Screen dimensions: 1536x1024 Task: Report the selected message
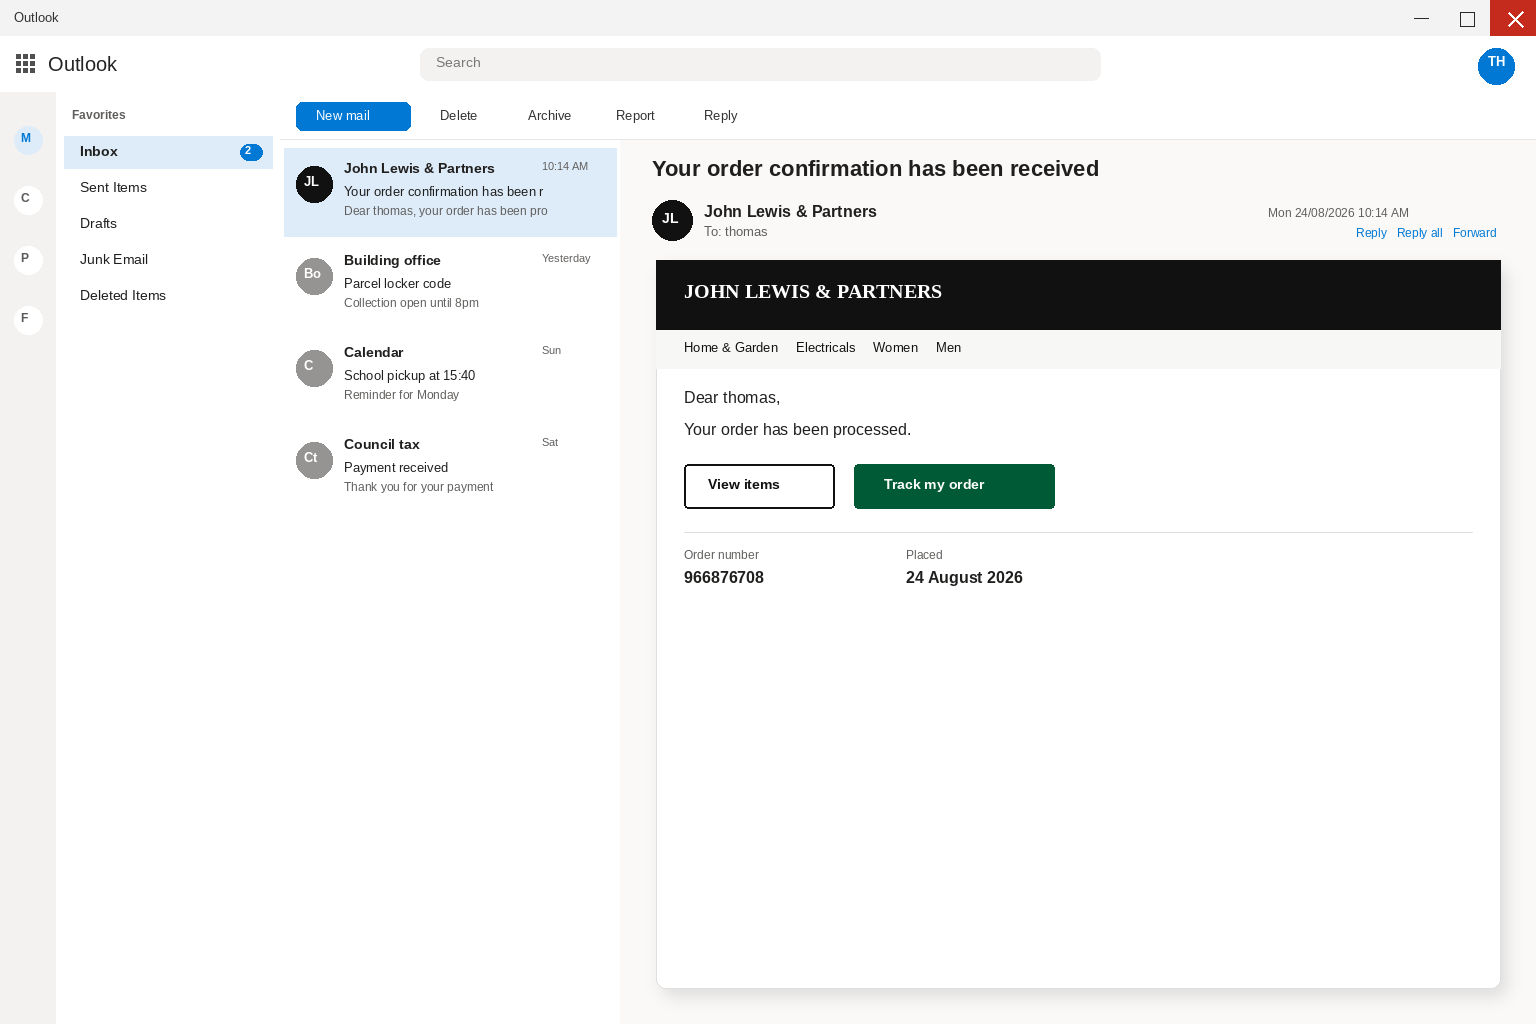(x=635, y=116)
